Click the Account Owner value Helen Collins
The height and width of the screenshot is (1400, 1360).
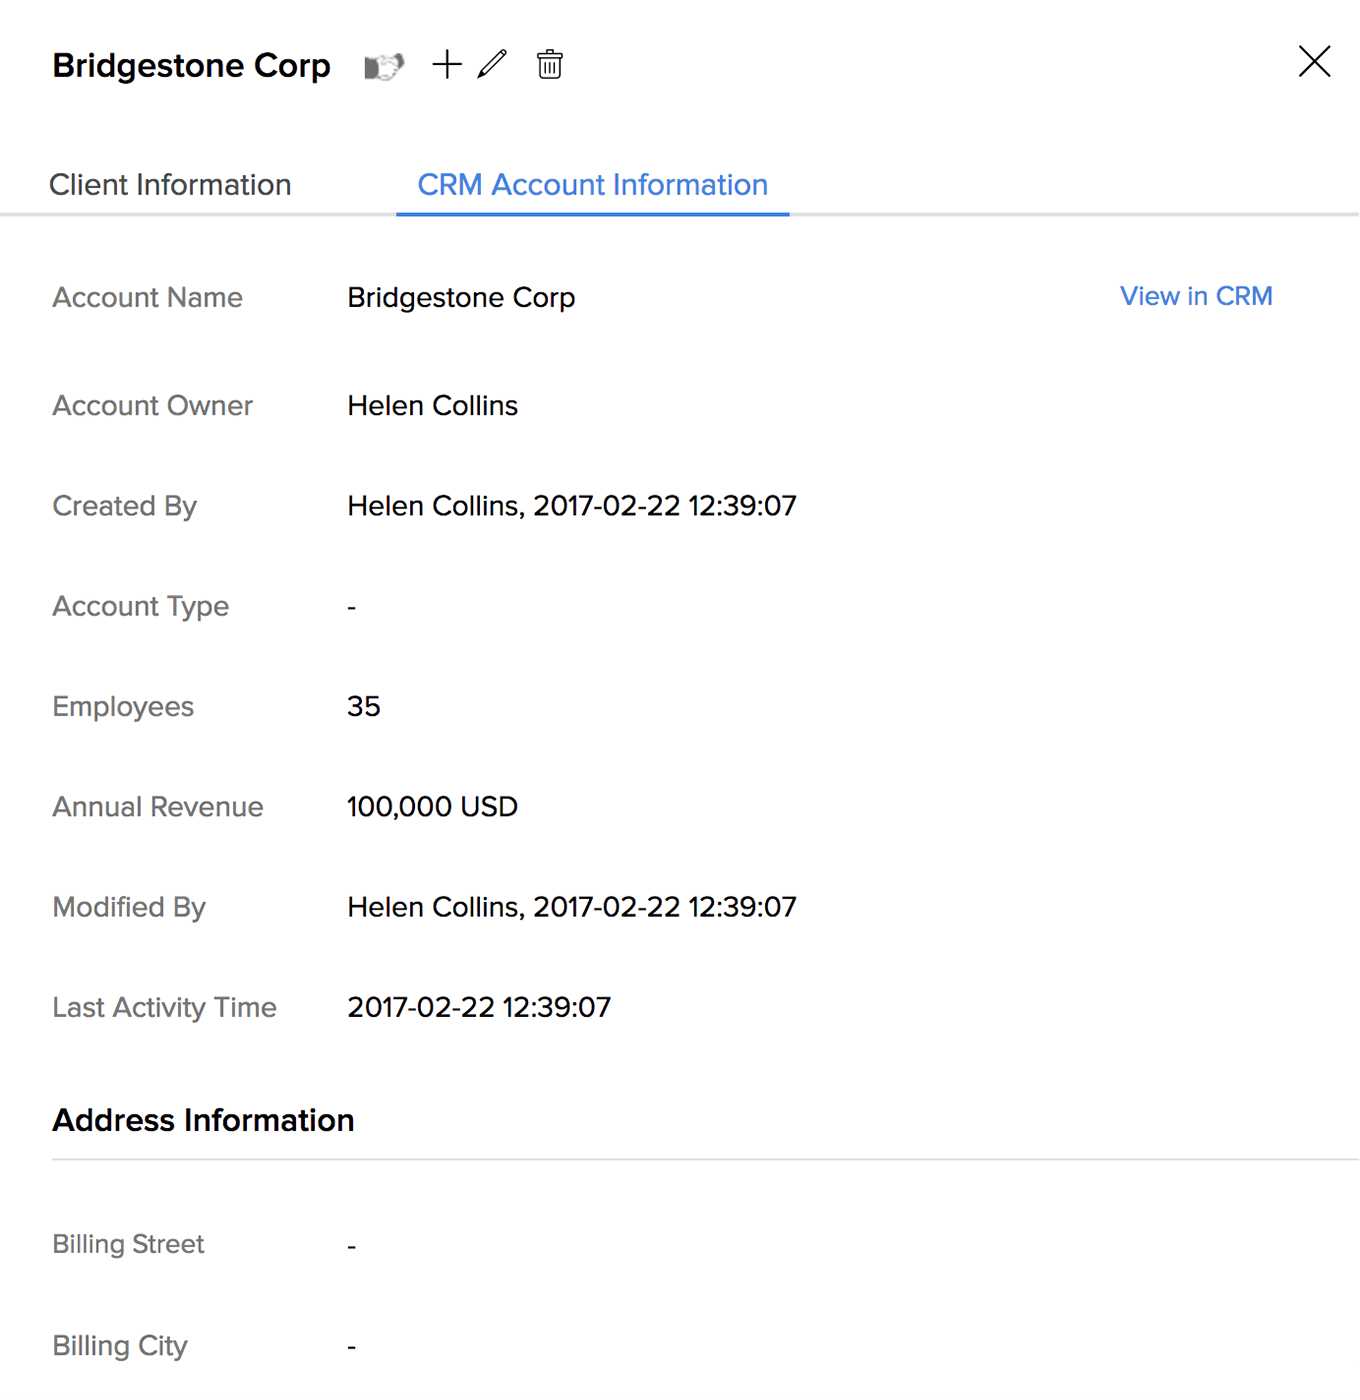(432, 406)
